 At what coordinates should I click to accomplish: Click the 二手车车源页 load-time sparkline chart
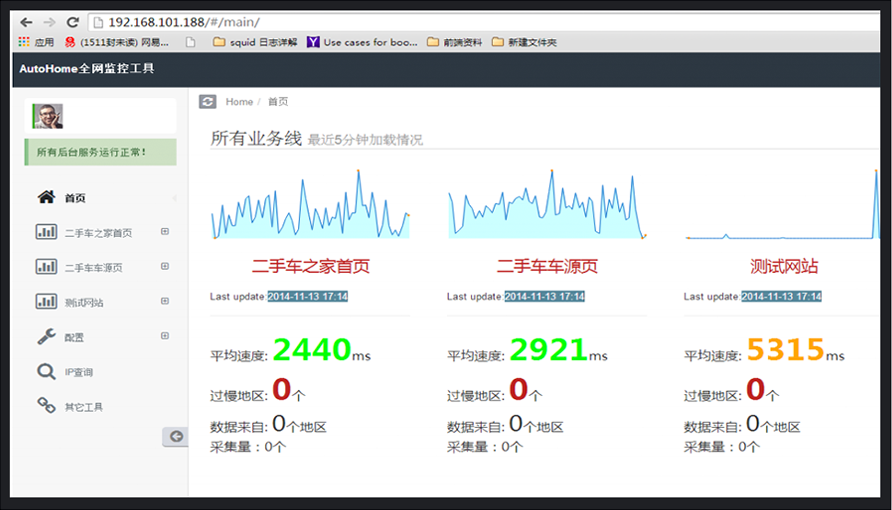(547, 204)
